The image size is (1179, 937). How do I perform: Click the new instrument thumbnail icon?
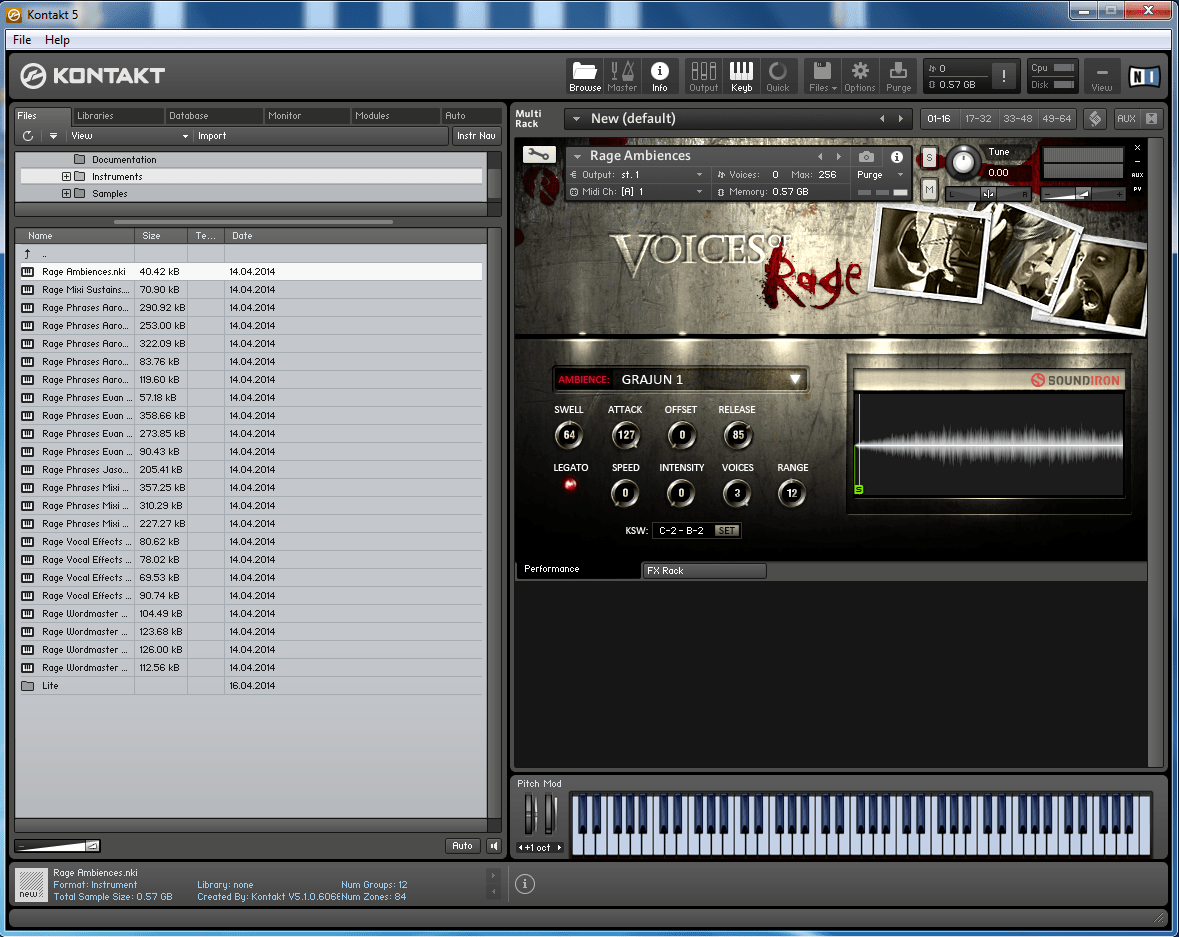[x=31, y=884]
